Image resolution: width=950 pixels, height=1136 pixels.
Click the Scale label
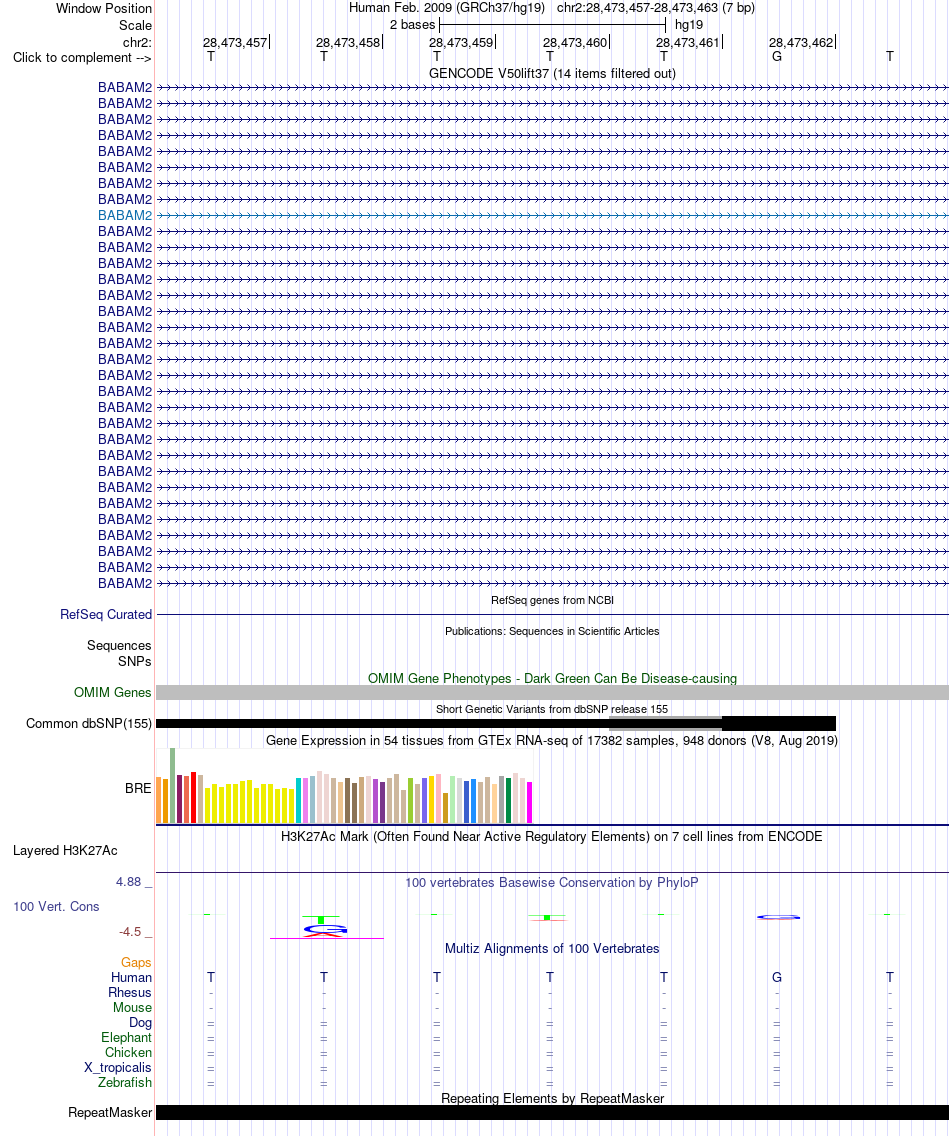(x=136, y=25)
